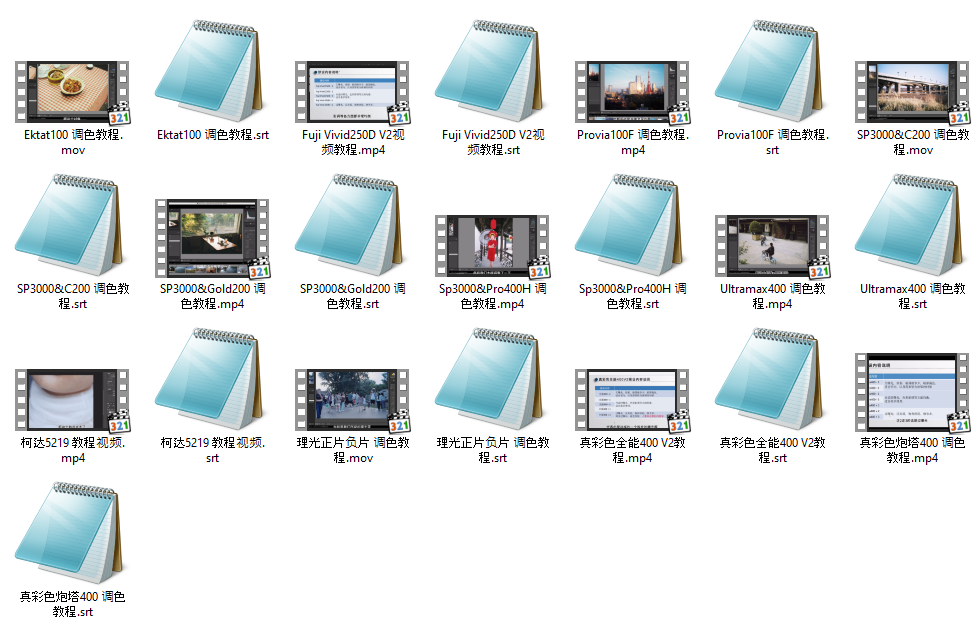This screenshot has width=980, height=626.
Task: Select the Sp3000&Pro400H 调色教程.srt file icon
Action: (x=632, y=228)
